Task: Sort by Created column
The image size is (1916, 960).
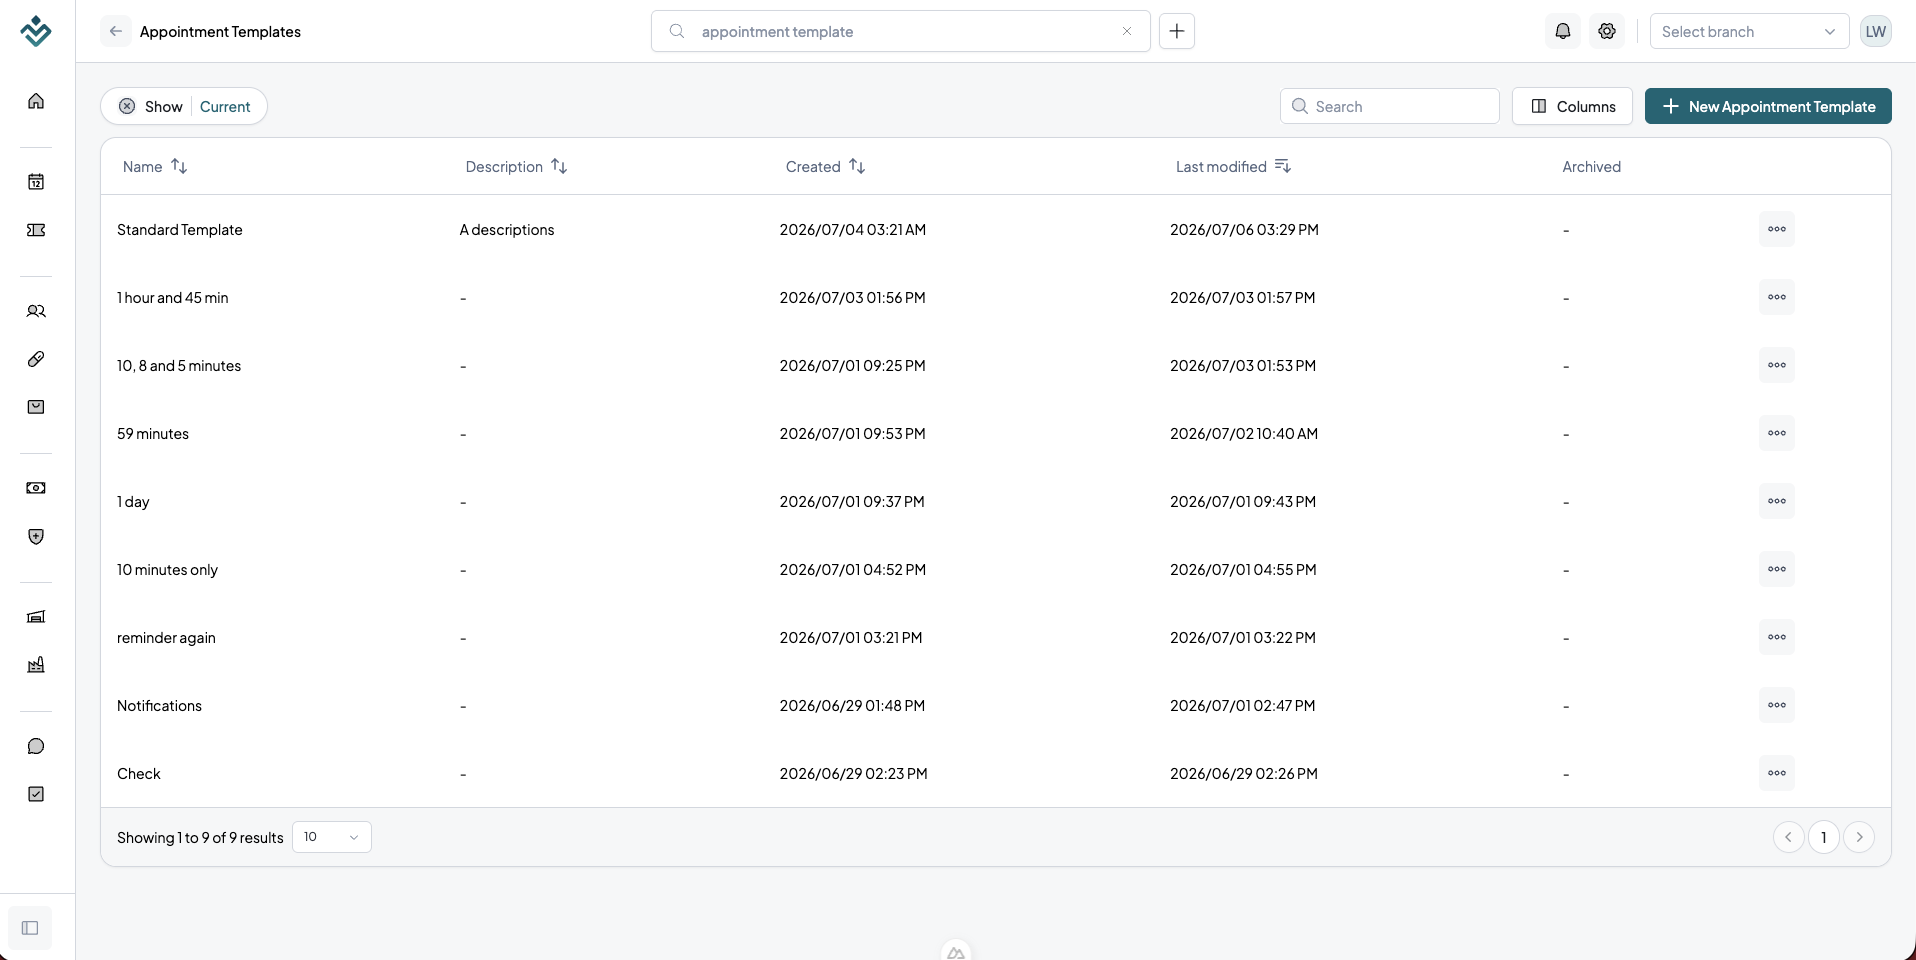Action: pyautogui.click(x=825, y=166)
